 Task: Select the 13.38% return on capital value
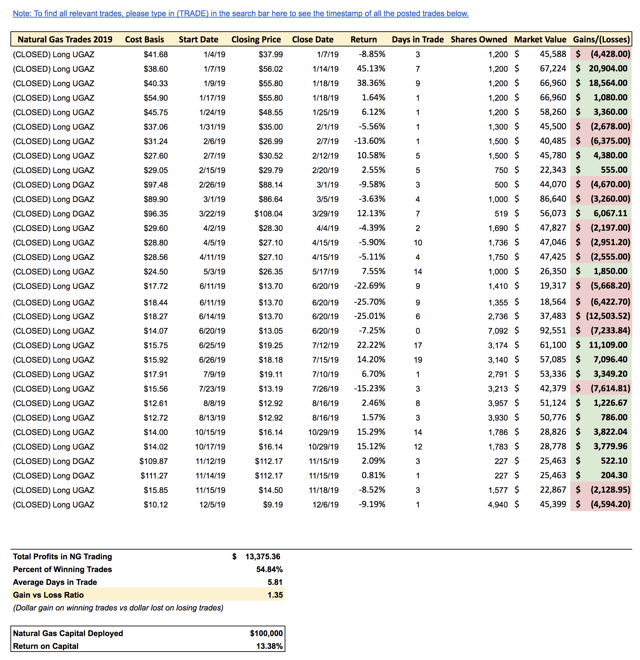click(269, 646)
